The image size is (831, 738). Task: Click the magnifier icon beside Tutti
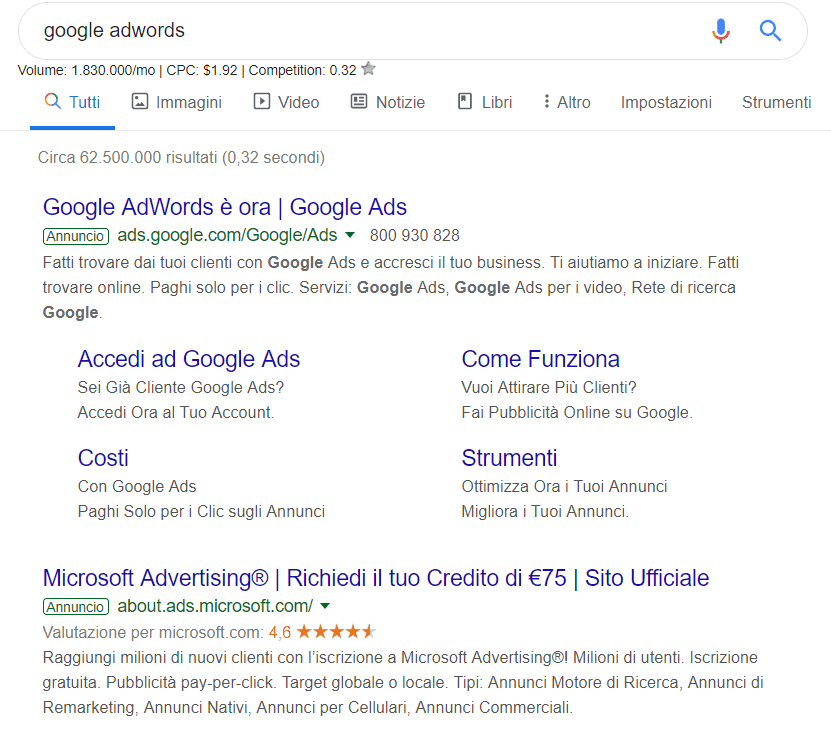52,101
